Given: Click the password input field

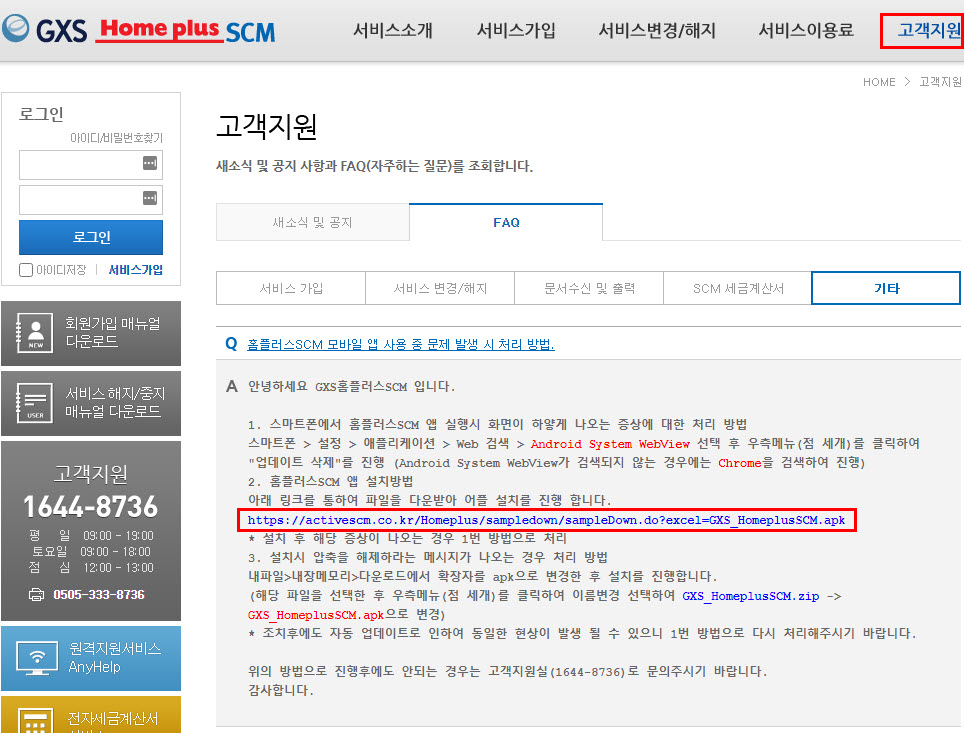Looking at the screenshot, I should click(x=91, y=200).
